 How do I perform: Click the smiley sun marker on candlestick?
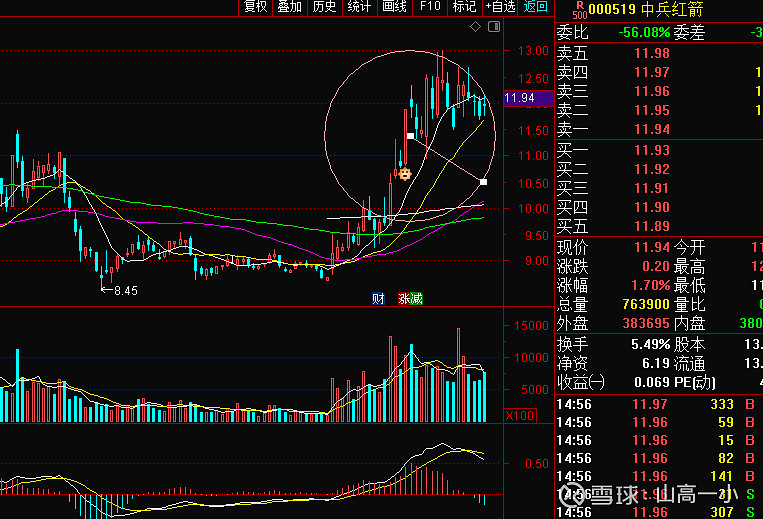click(x=405, y=174)
